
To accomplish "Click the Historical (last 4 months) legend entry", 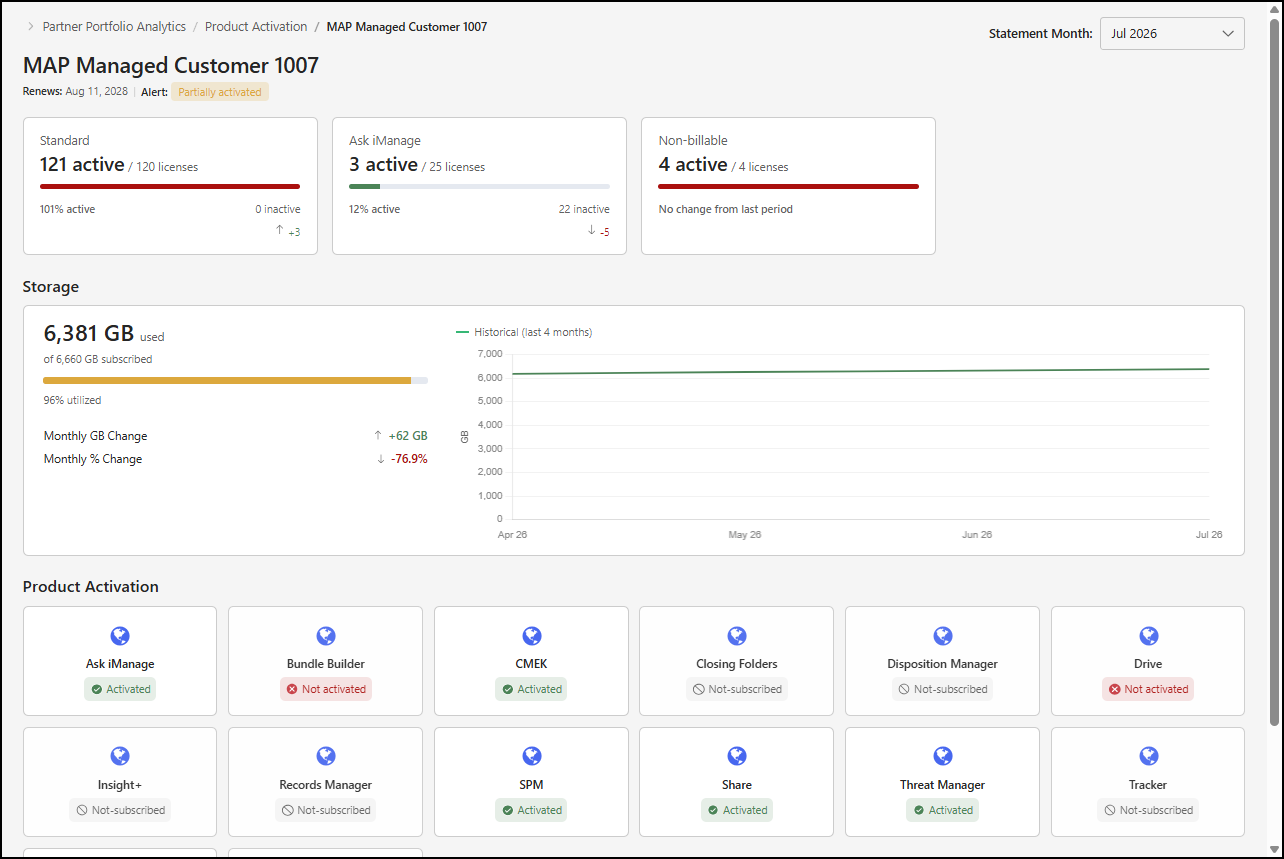I will (524, 332).
